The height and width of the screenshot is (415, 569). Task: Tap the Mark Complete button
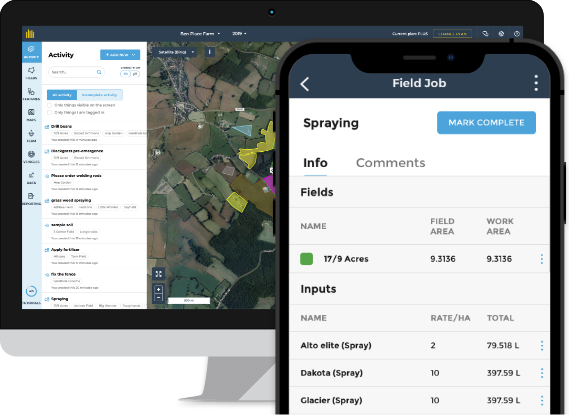tap(486, 123)
